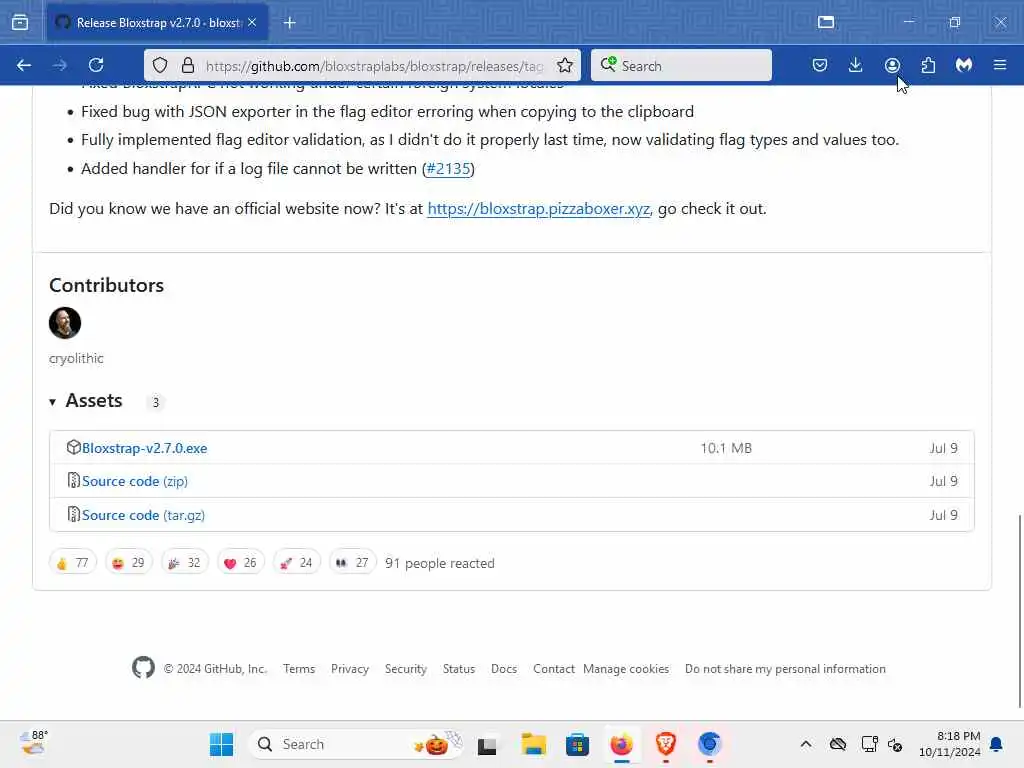Open the crossed-out cloud tray icon
This screenshot has height=768, width=1024.
coord(838,744)
